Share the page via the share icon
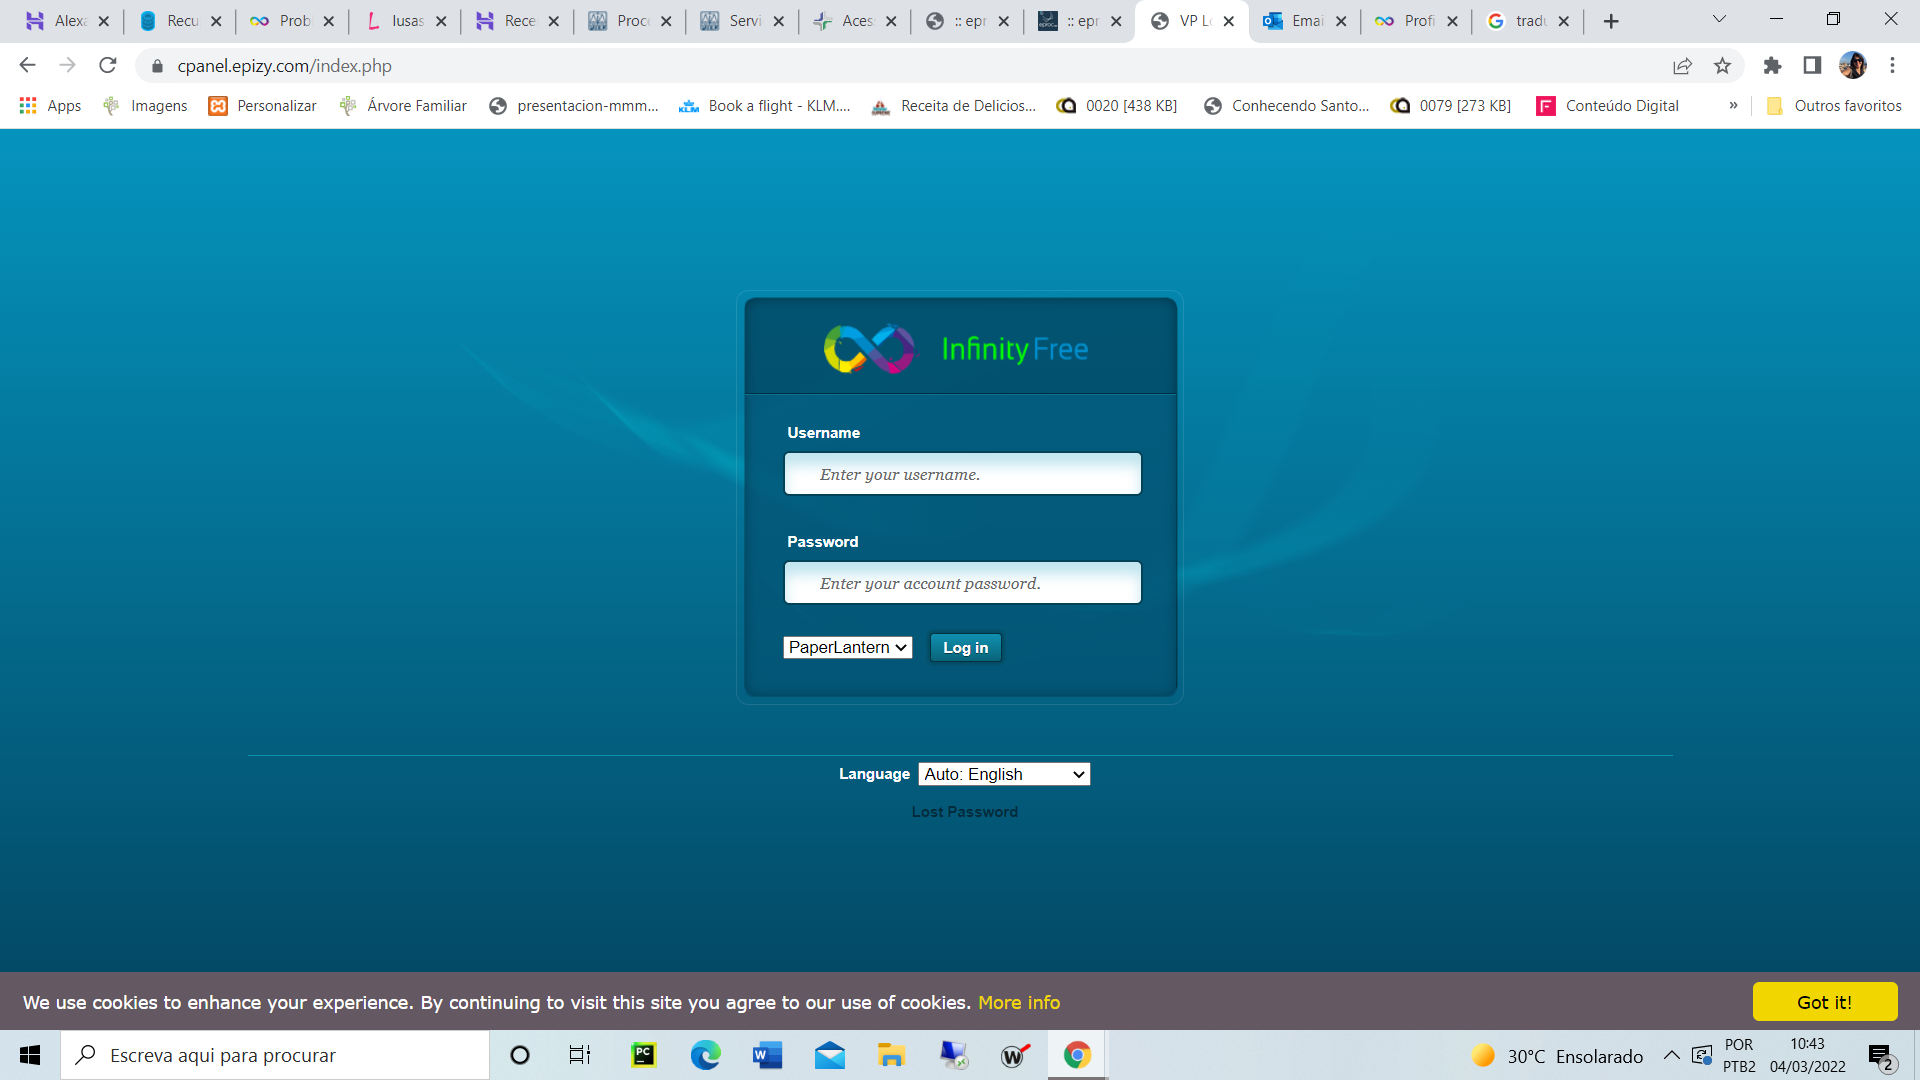The height and width of the screenshot is (1080, 1920). coord(1683,65)
